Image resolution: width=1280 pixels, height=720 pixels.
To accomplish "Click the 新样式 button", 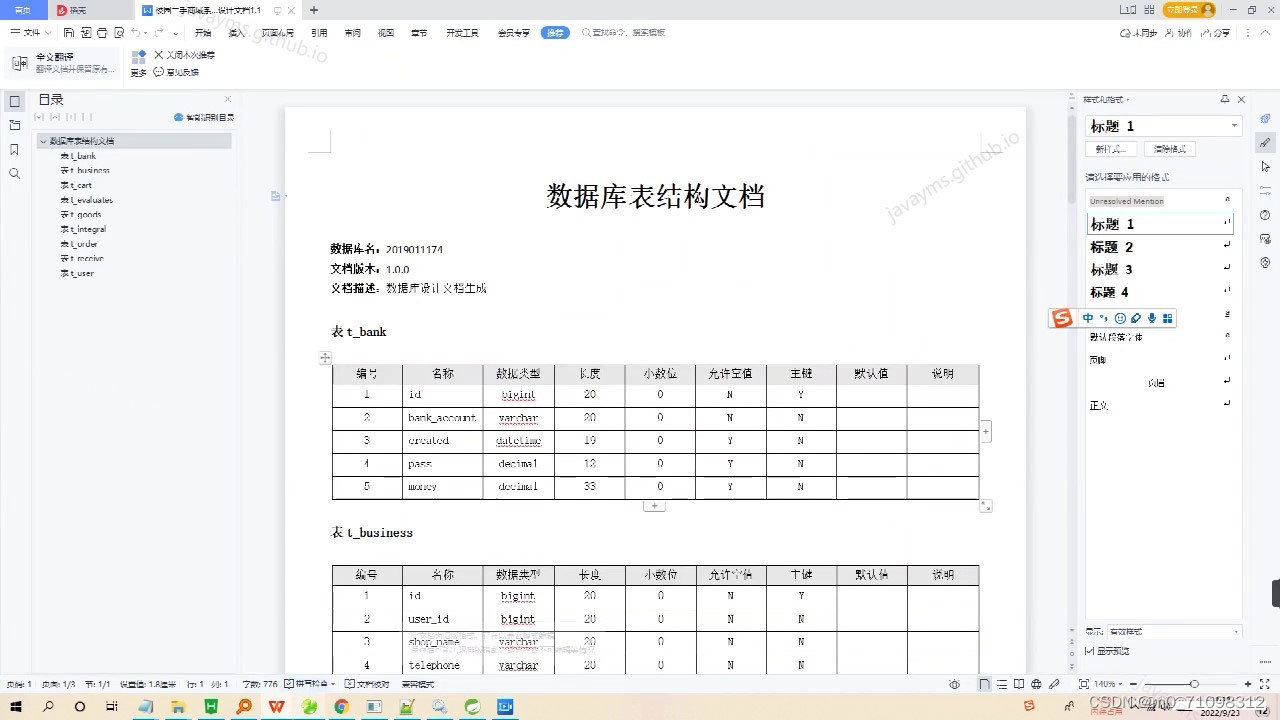I will pyautogui.click(x=1111, y=149).
